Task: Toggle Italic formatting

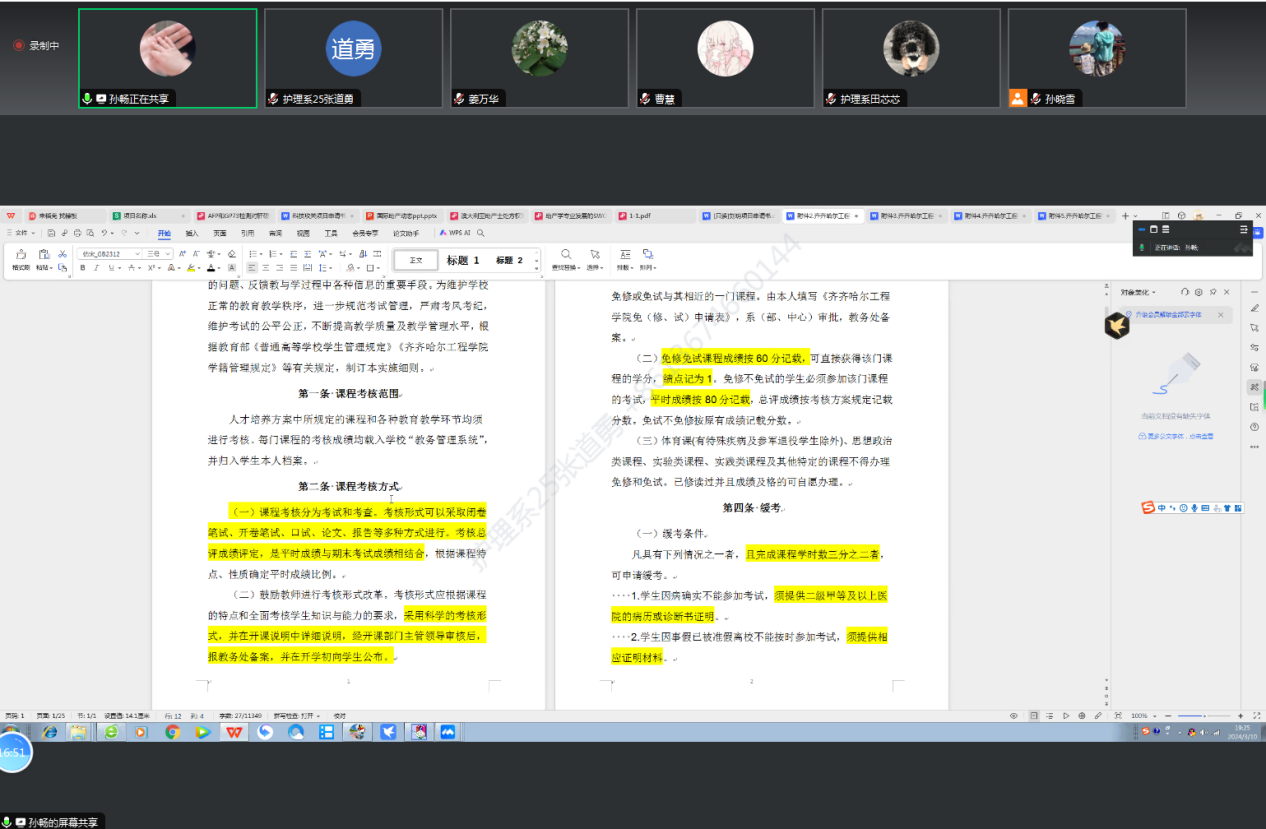Action: pyautogui.click(x=96, y=268)
